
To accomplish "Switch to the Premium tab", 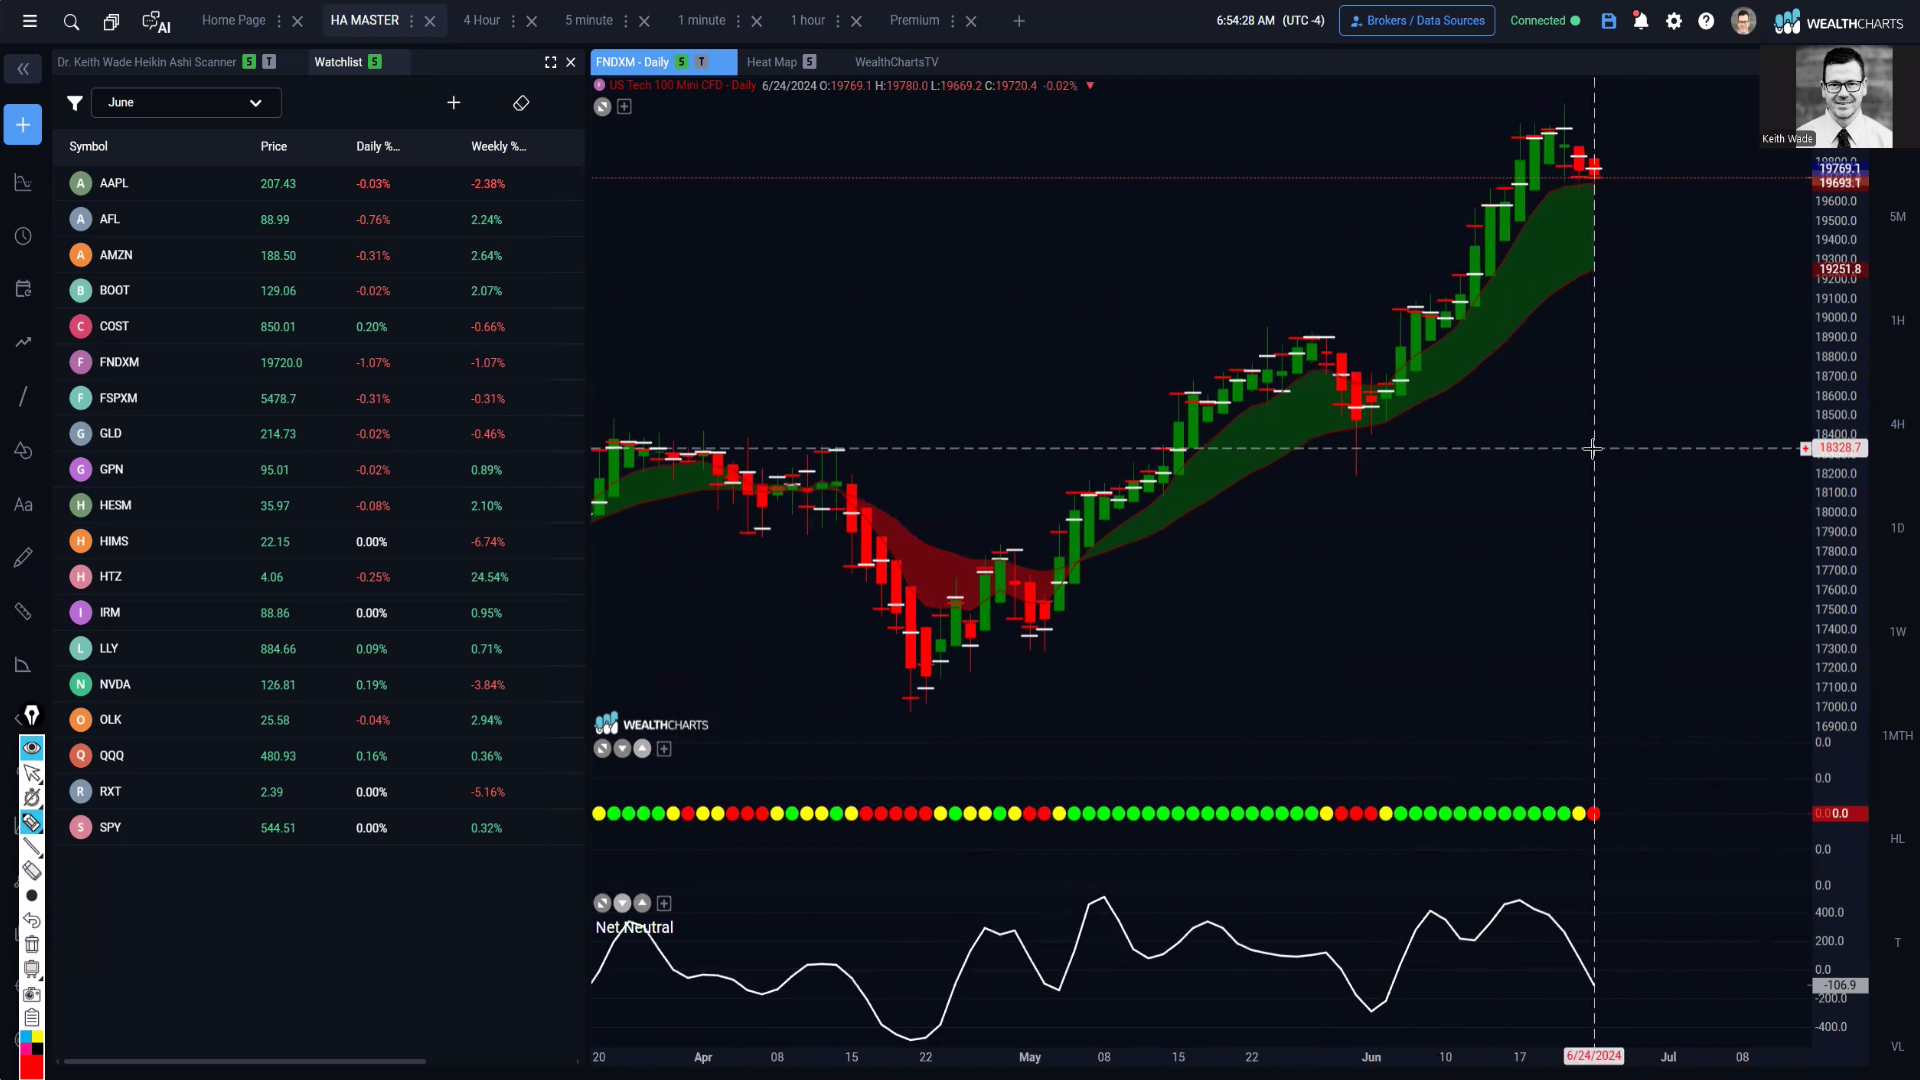I will (915, 20).
